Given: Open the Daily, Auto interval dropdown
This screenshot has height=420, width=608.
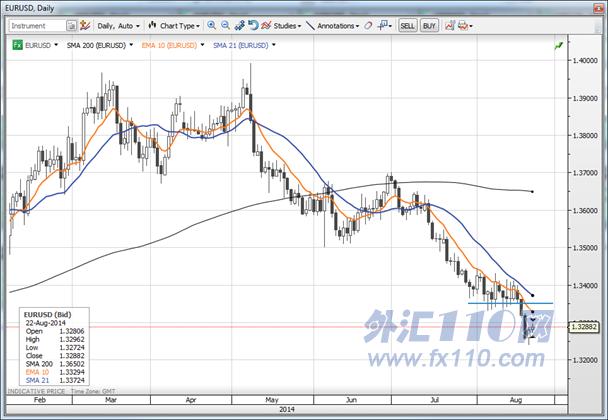Looking at the screenshot, I should click(x=118, y=26).
